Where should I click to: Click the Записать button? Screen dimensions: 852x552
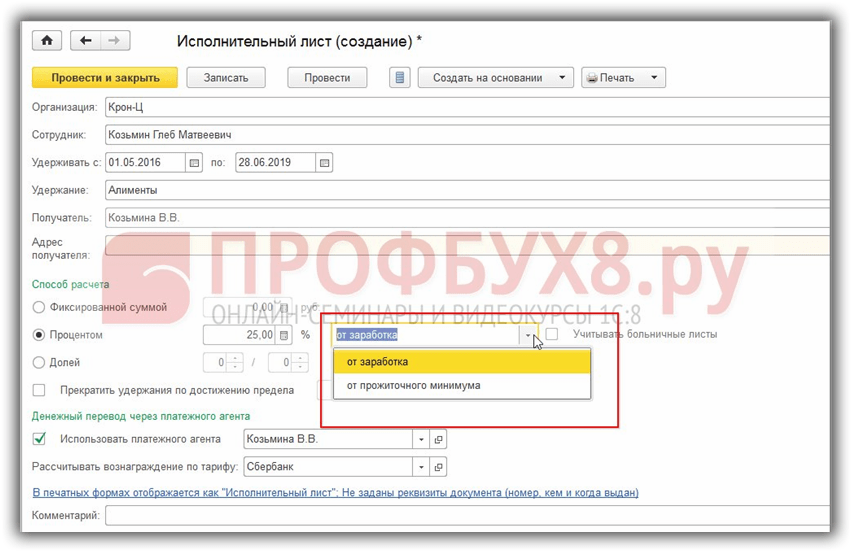point(233,77)
